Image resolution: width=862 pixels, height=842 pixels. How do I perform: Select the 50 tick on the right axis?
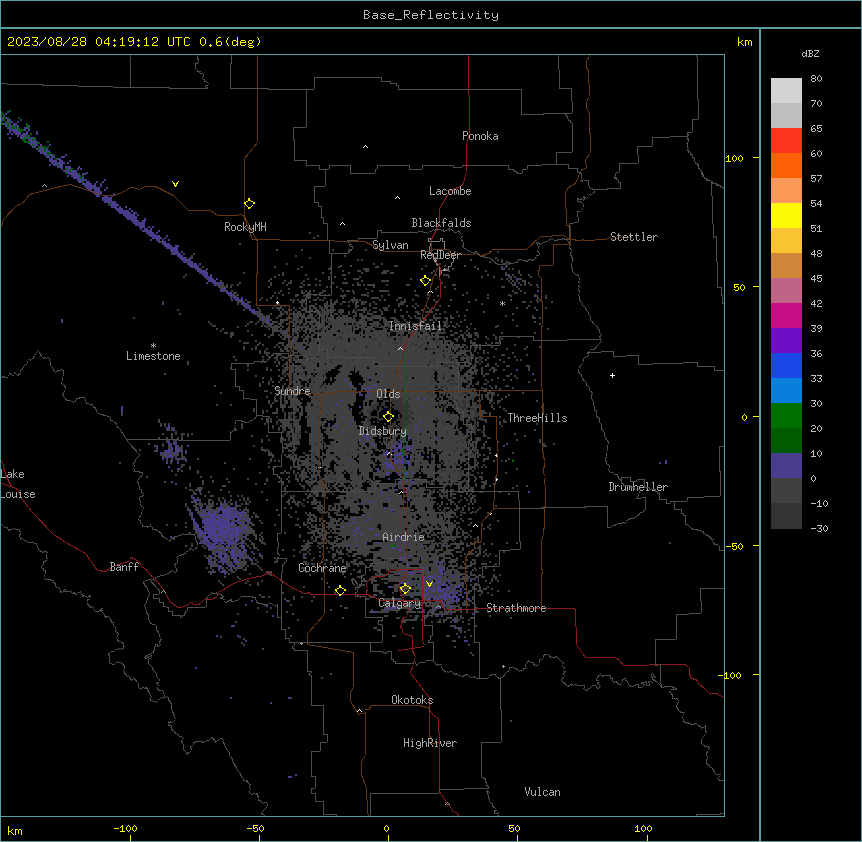(x=739, y=287)
